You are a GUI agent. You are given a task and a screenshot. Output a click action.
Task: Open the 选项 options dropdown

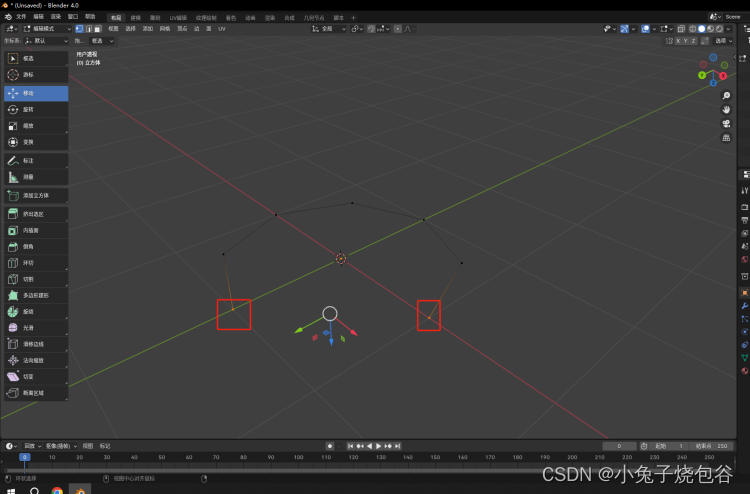click(723, 41)
